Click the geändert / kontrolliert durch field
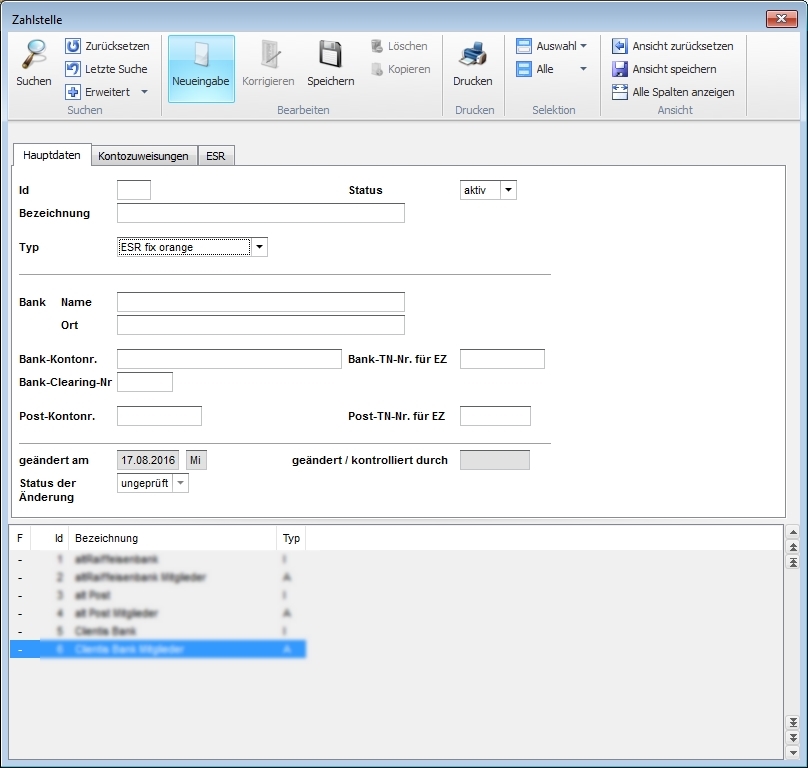The width and height of the screenshot is (808, 768). pyautogui.click(x=495, y=460)
